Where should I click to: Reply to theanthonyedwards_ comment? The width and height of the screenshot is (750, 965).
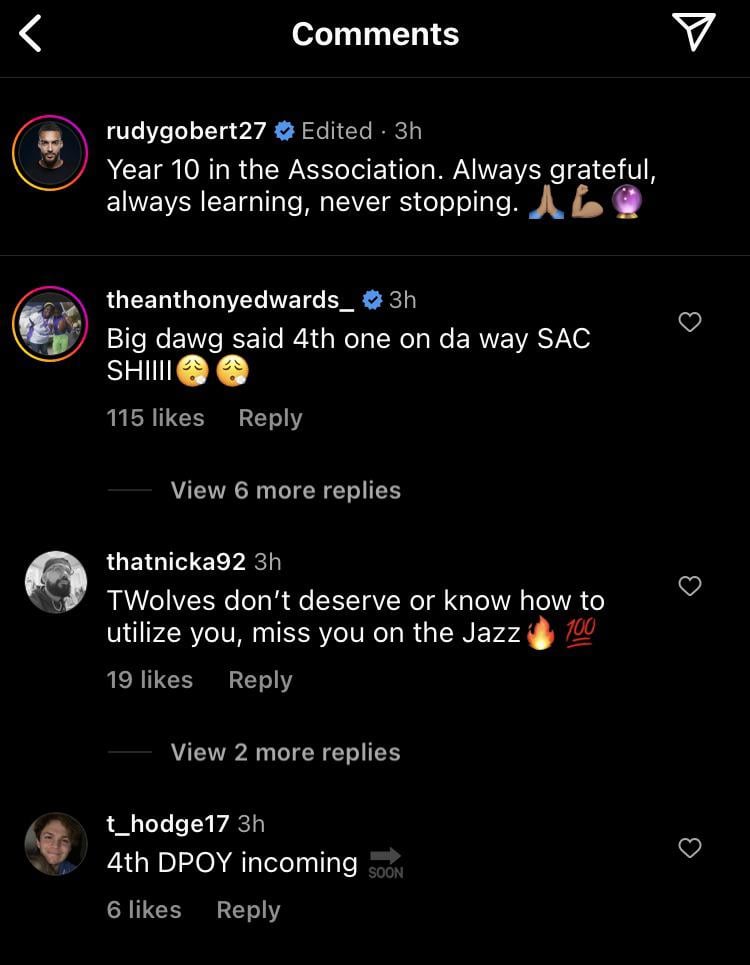(x=270, y=418)
